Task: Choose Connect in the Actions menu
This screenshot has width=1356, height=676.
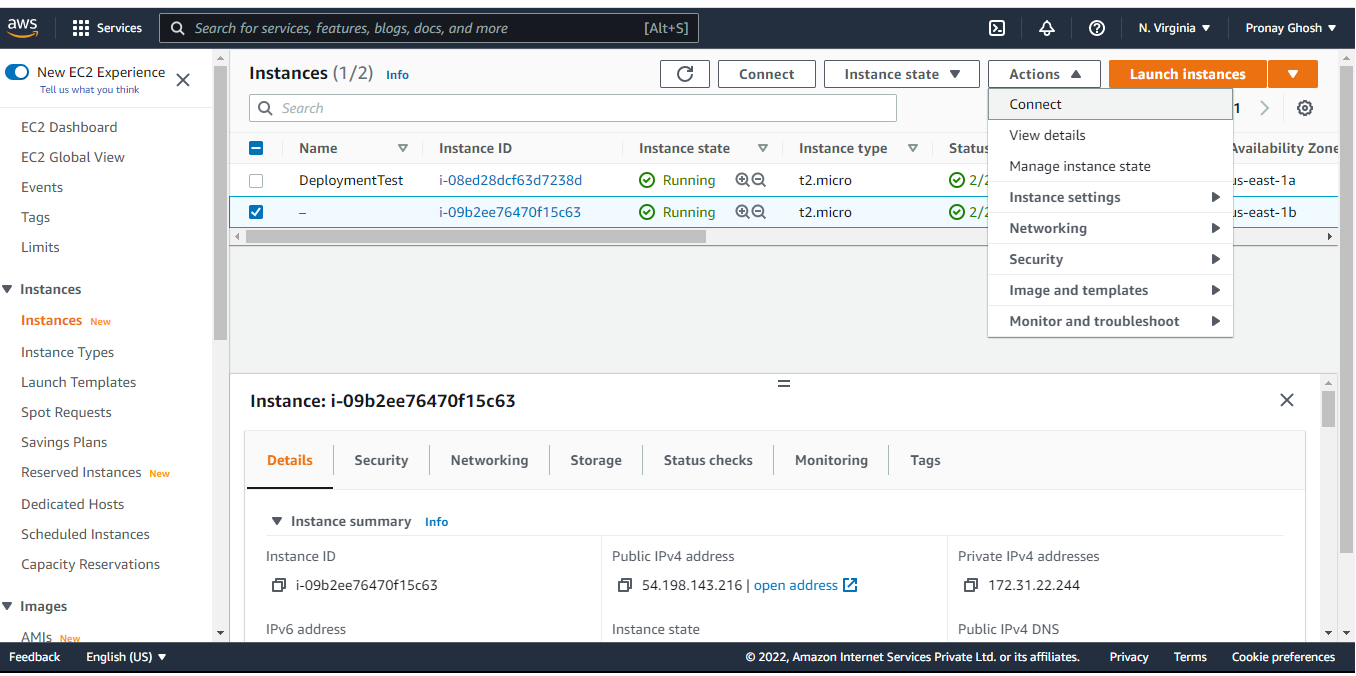Action: pyautogui.click(x=1110, y=104)
